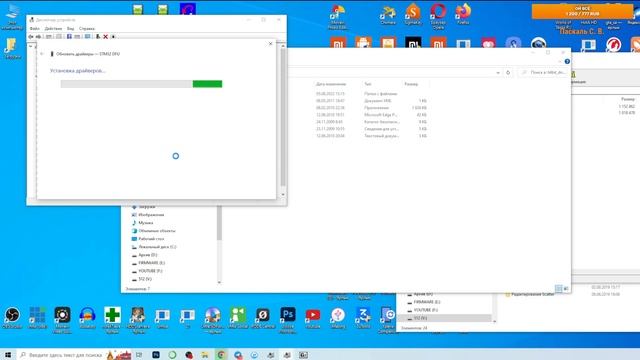640x360 pixels.
Task: Click the Photoshop icon on the taskbar
Action: 156,355
